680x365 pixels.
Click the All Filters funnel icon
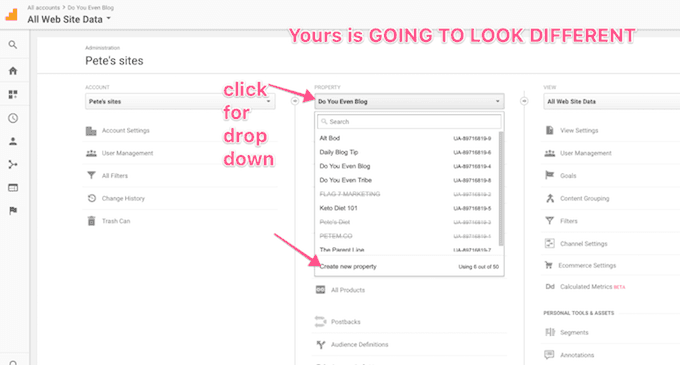pos(91,176)
